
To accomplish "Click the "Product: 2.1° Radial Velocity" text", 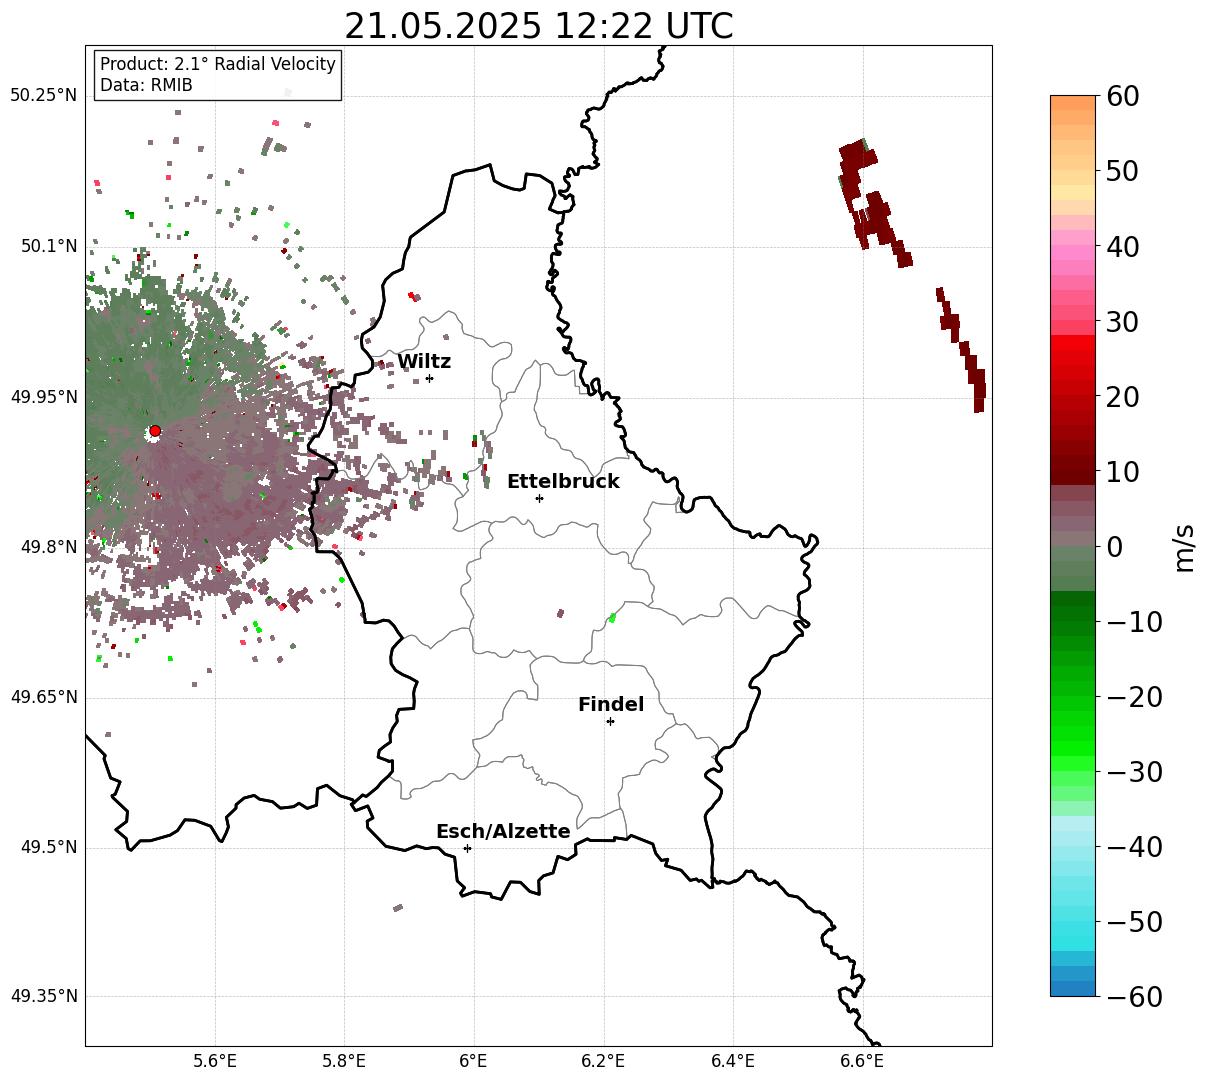I will coord(218,64).
